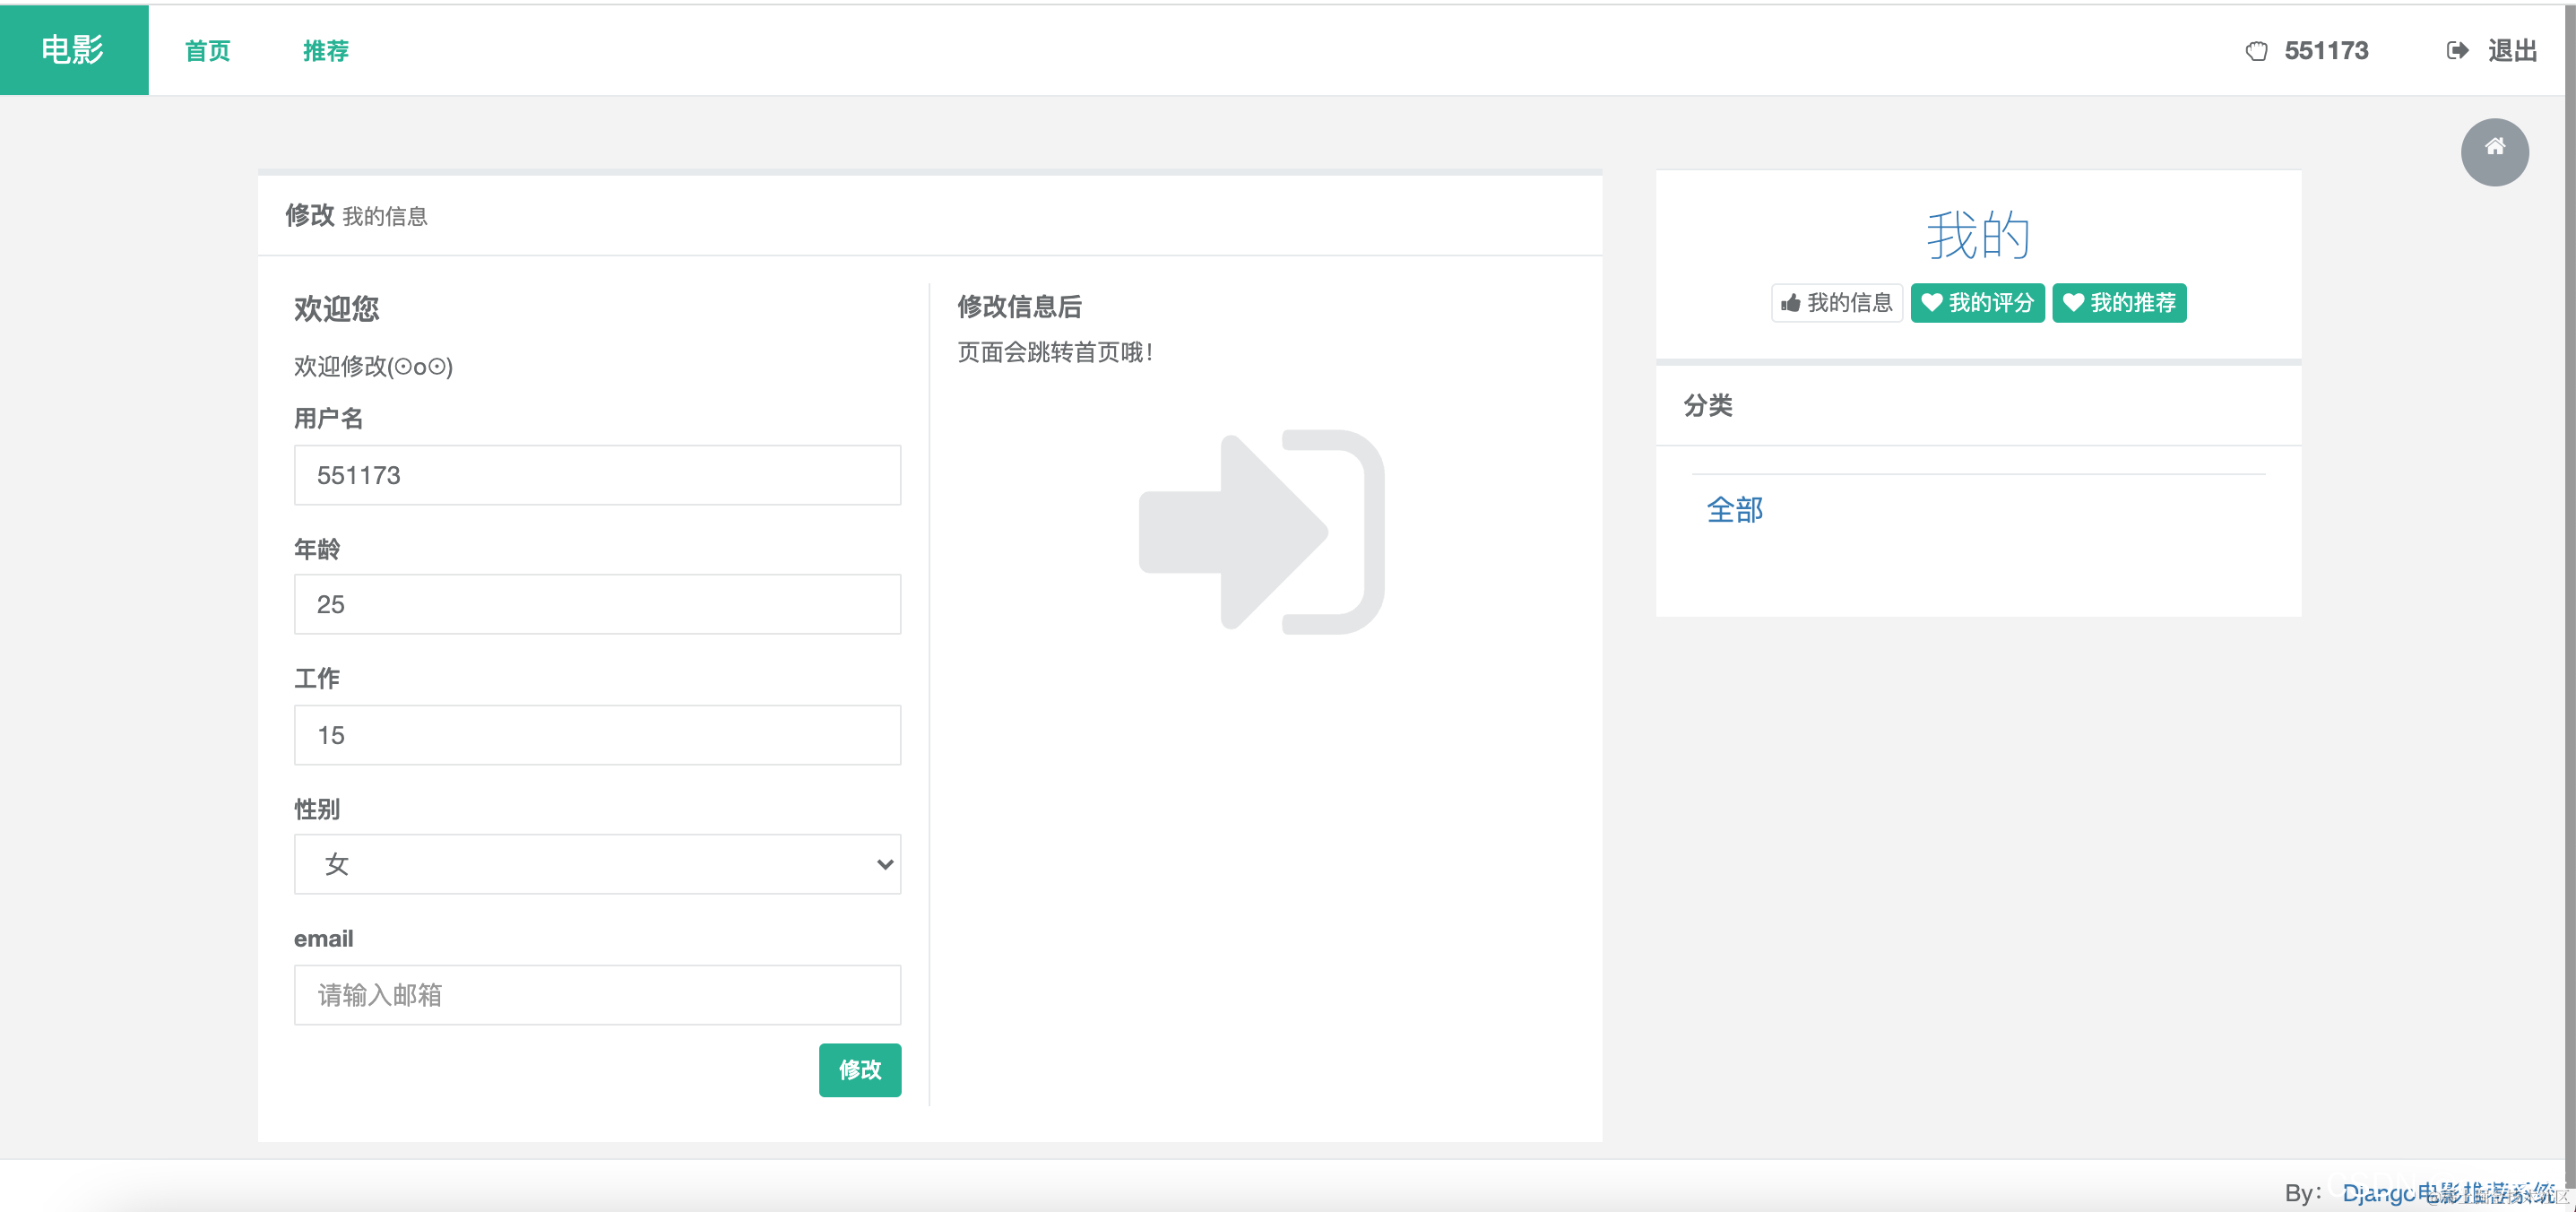The height and width of the screenshot is (1212, 2576).
Task: Click the round home icon on the right
Action: coord(2494,151)
